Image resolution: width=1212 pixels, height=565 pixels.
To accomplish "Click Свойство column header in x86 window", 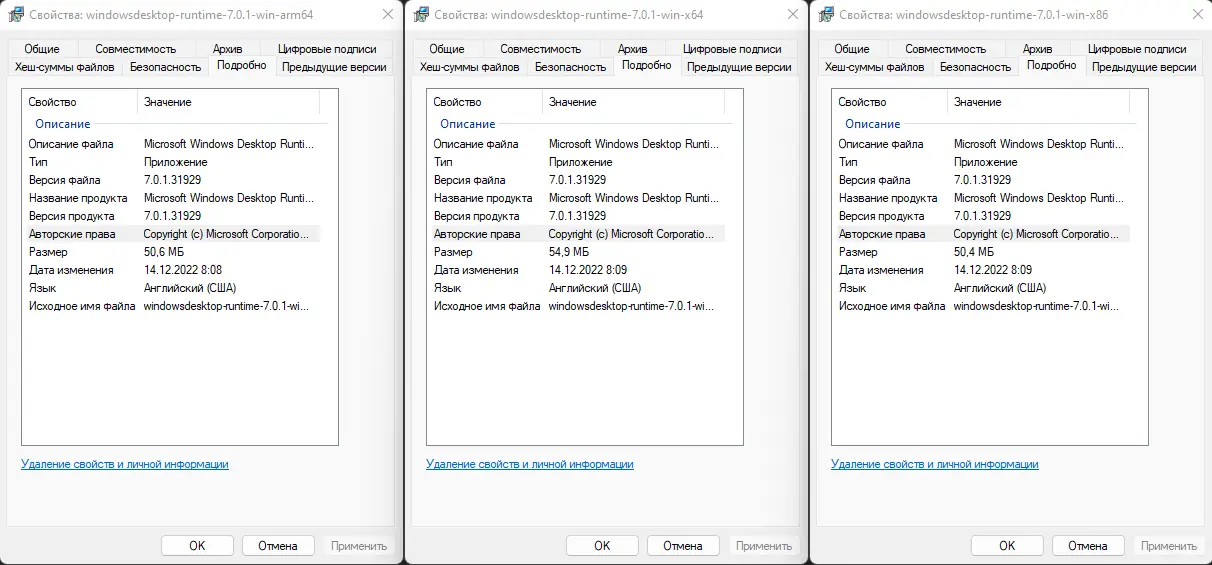I will point(890,102).
